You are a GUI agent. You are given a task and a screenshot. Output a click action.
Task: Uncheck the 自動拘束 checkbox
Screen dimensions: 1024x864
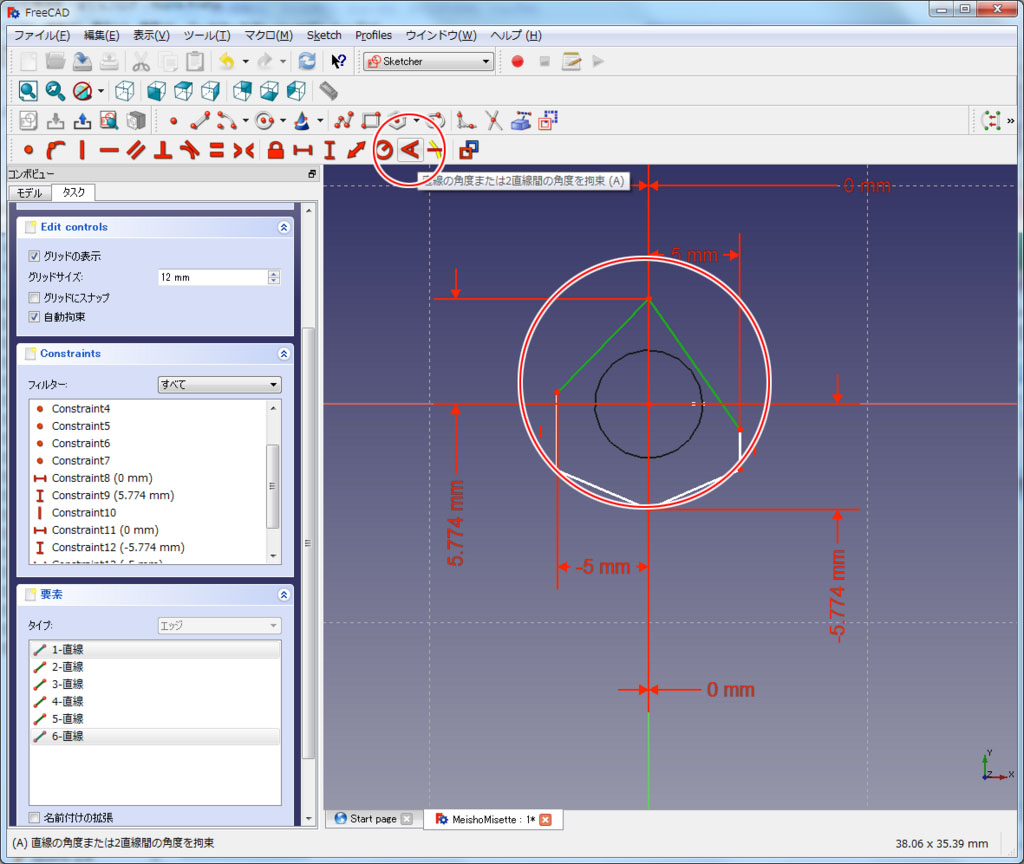point(35,317)
